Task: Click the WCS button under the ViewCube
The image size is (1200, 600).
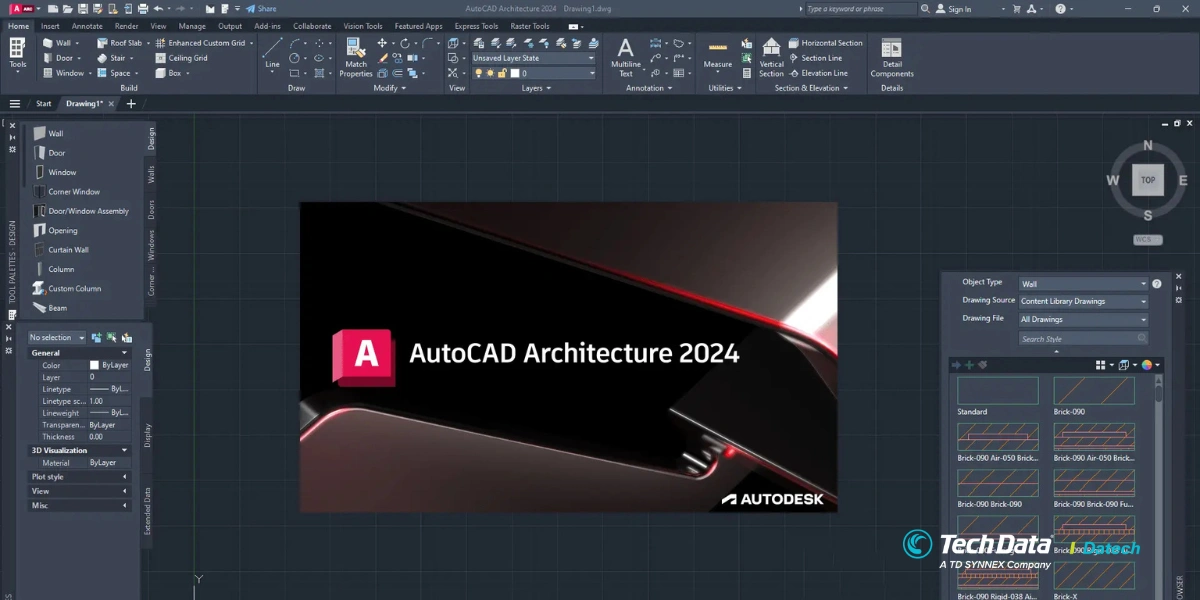Action: (x=1148, y=240)
